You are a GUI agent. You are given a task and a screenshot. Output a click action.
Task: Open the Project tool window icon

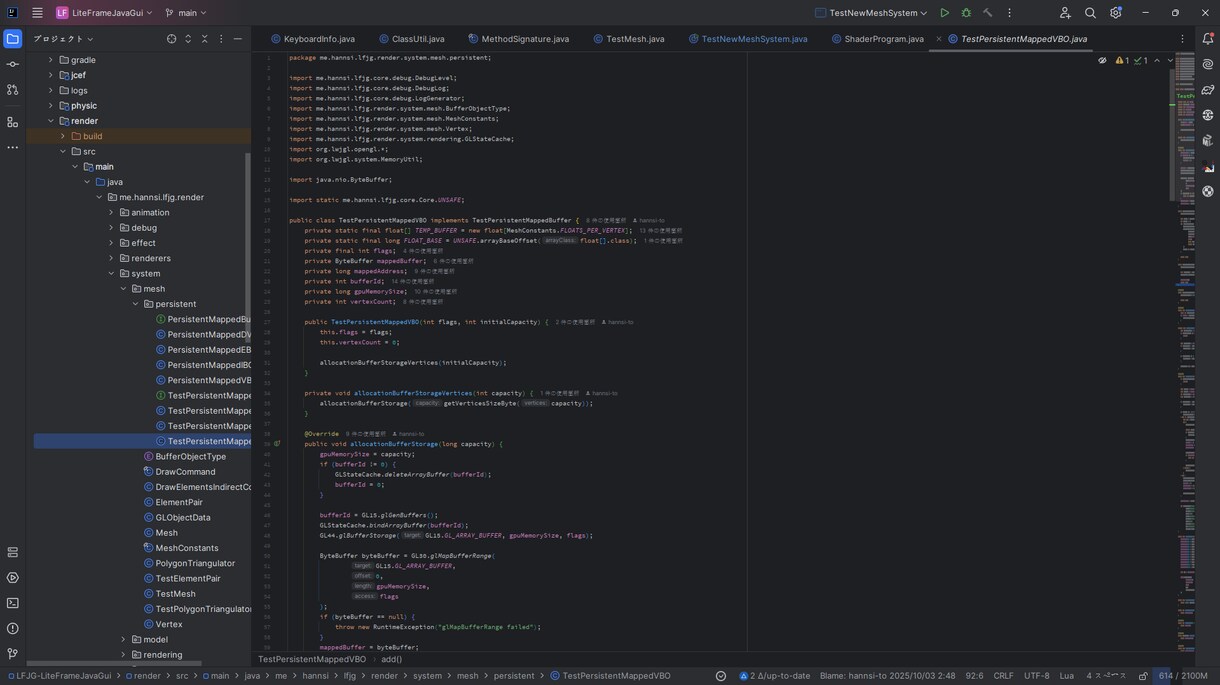[x=12, y=39]
